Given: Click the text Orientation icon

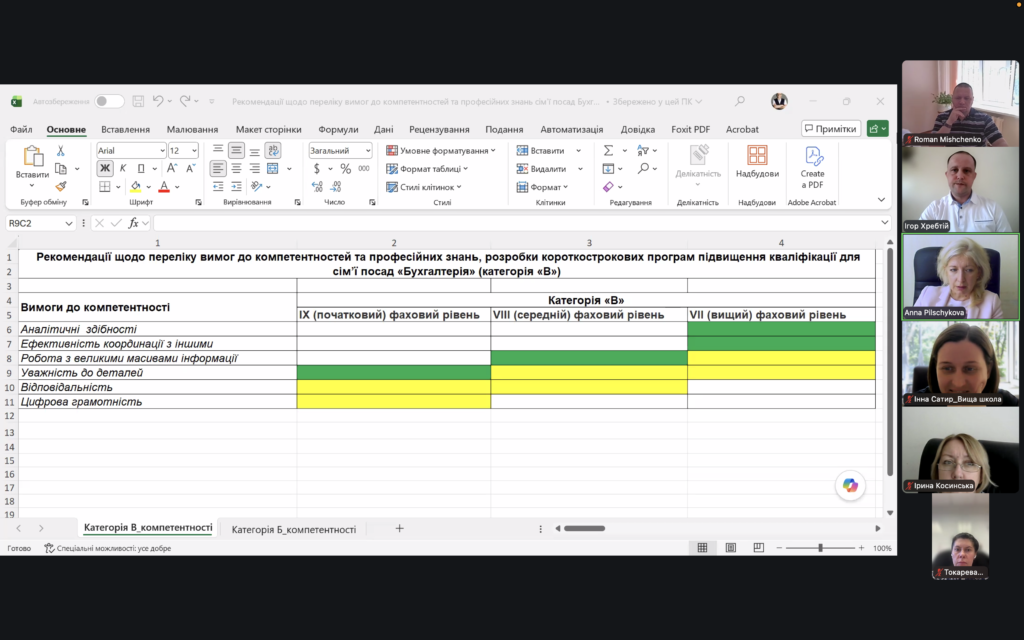Looking at the screenshot, I should click(257, 187).
